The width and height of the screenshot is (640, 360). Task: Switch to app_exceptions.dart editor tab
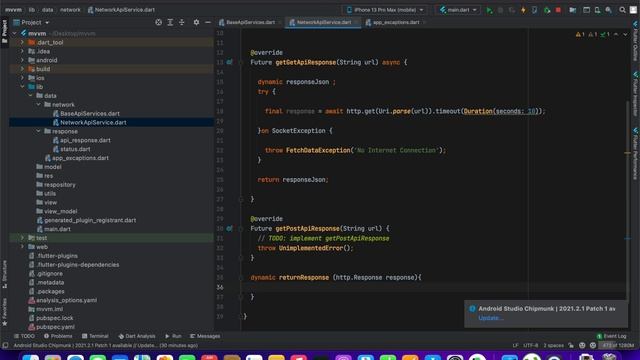click(x=396, y=22)
